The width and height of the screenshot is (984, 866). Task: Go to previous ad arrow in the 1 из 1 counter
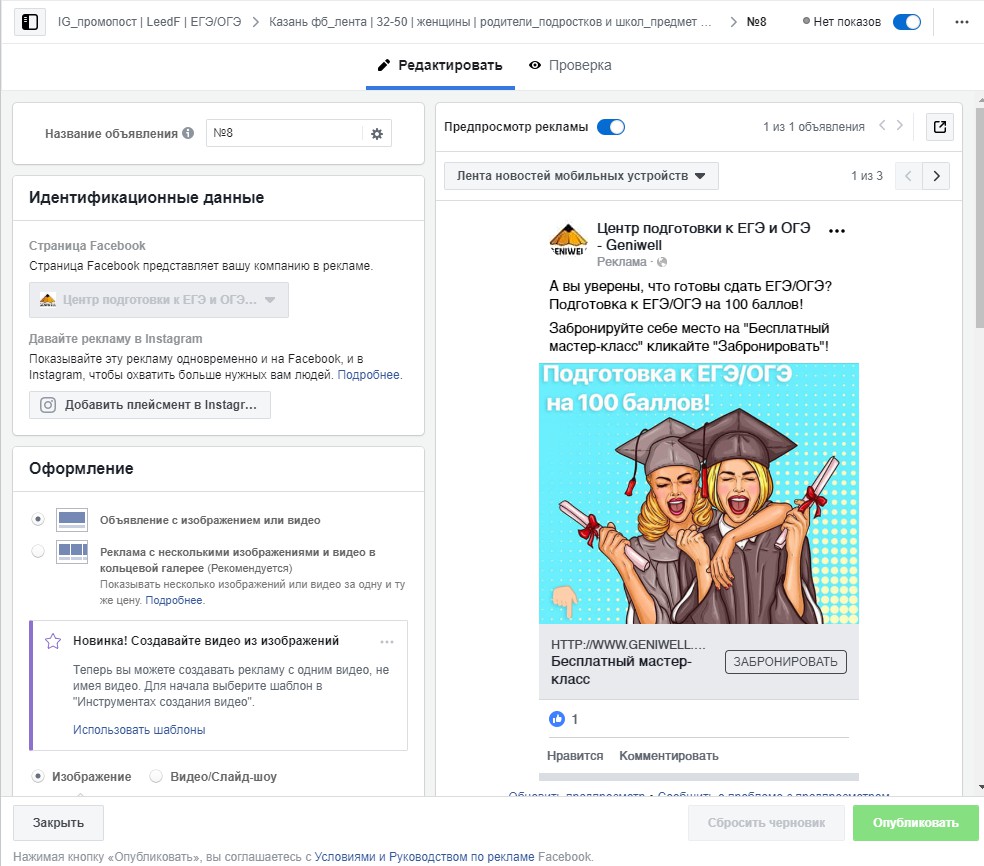[x=882, y=126]
